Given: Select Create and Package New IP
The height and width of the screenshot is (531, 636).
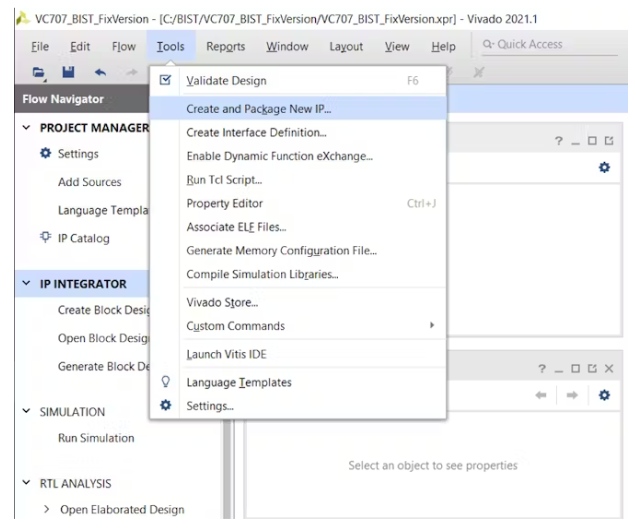Looking at the screenshot, I should click(x=258, y=108).
